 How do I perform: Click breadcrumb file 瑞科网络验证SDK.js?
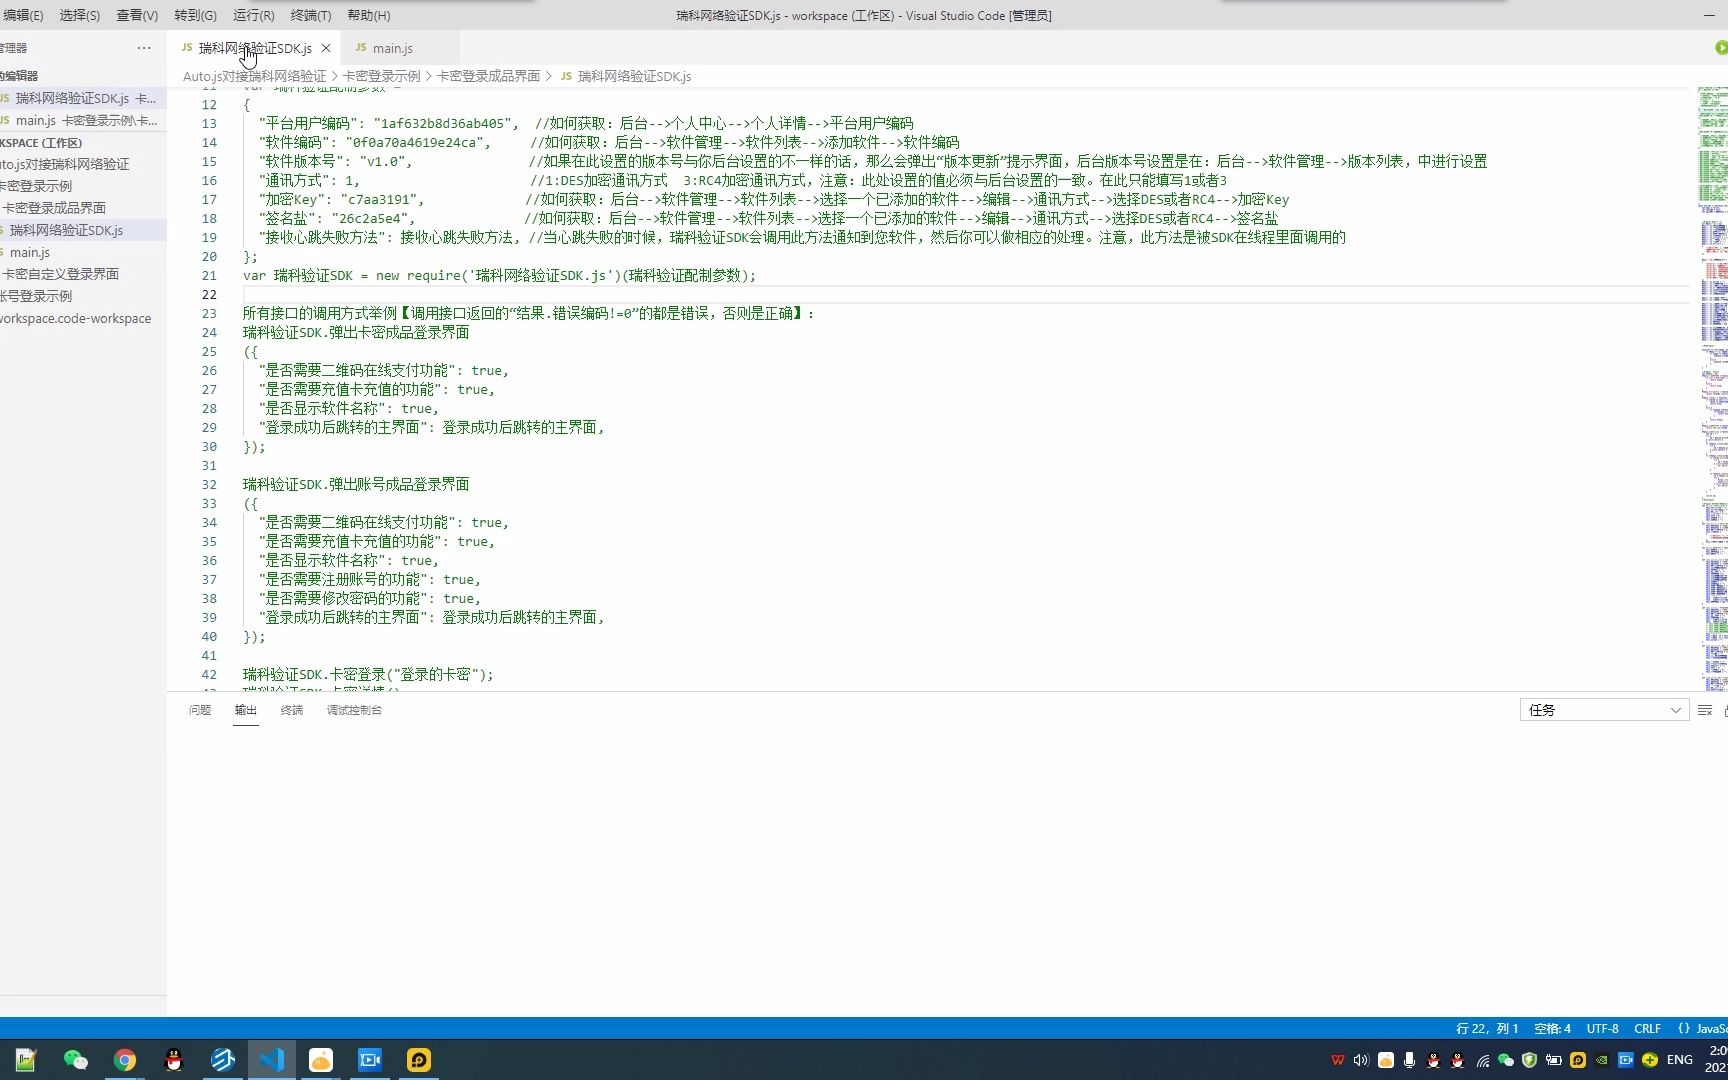coord(634,76)
